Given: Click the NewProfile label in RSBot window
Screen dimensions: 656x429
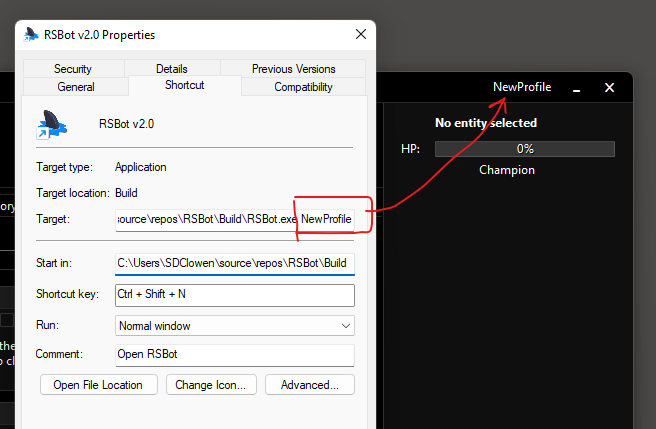Looking at the screenshot, I should pyautogui.click(x=522, y=87).
